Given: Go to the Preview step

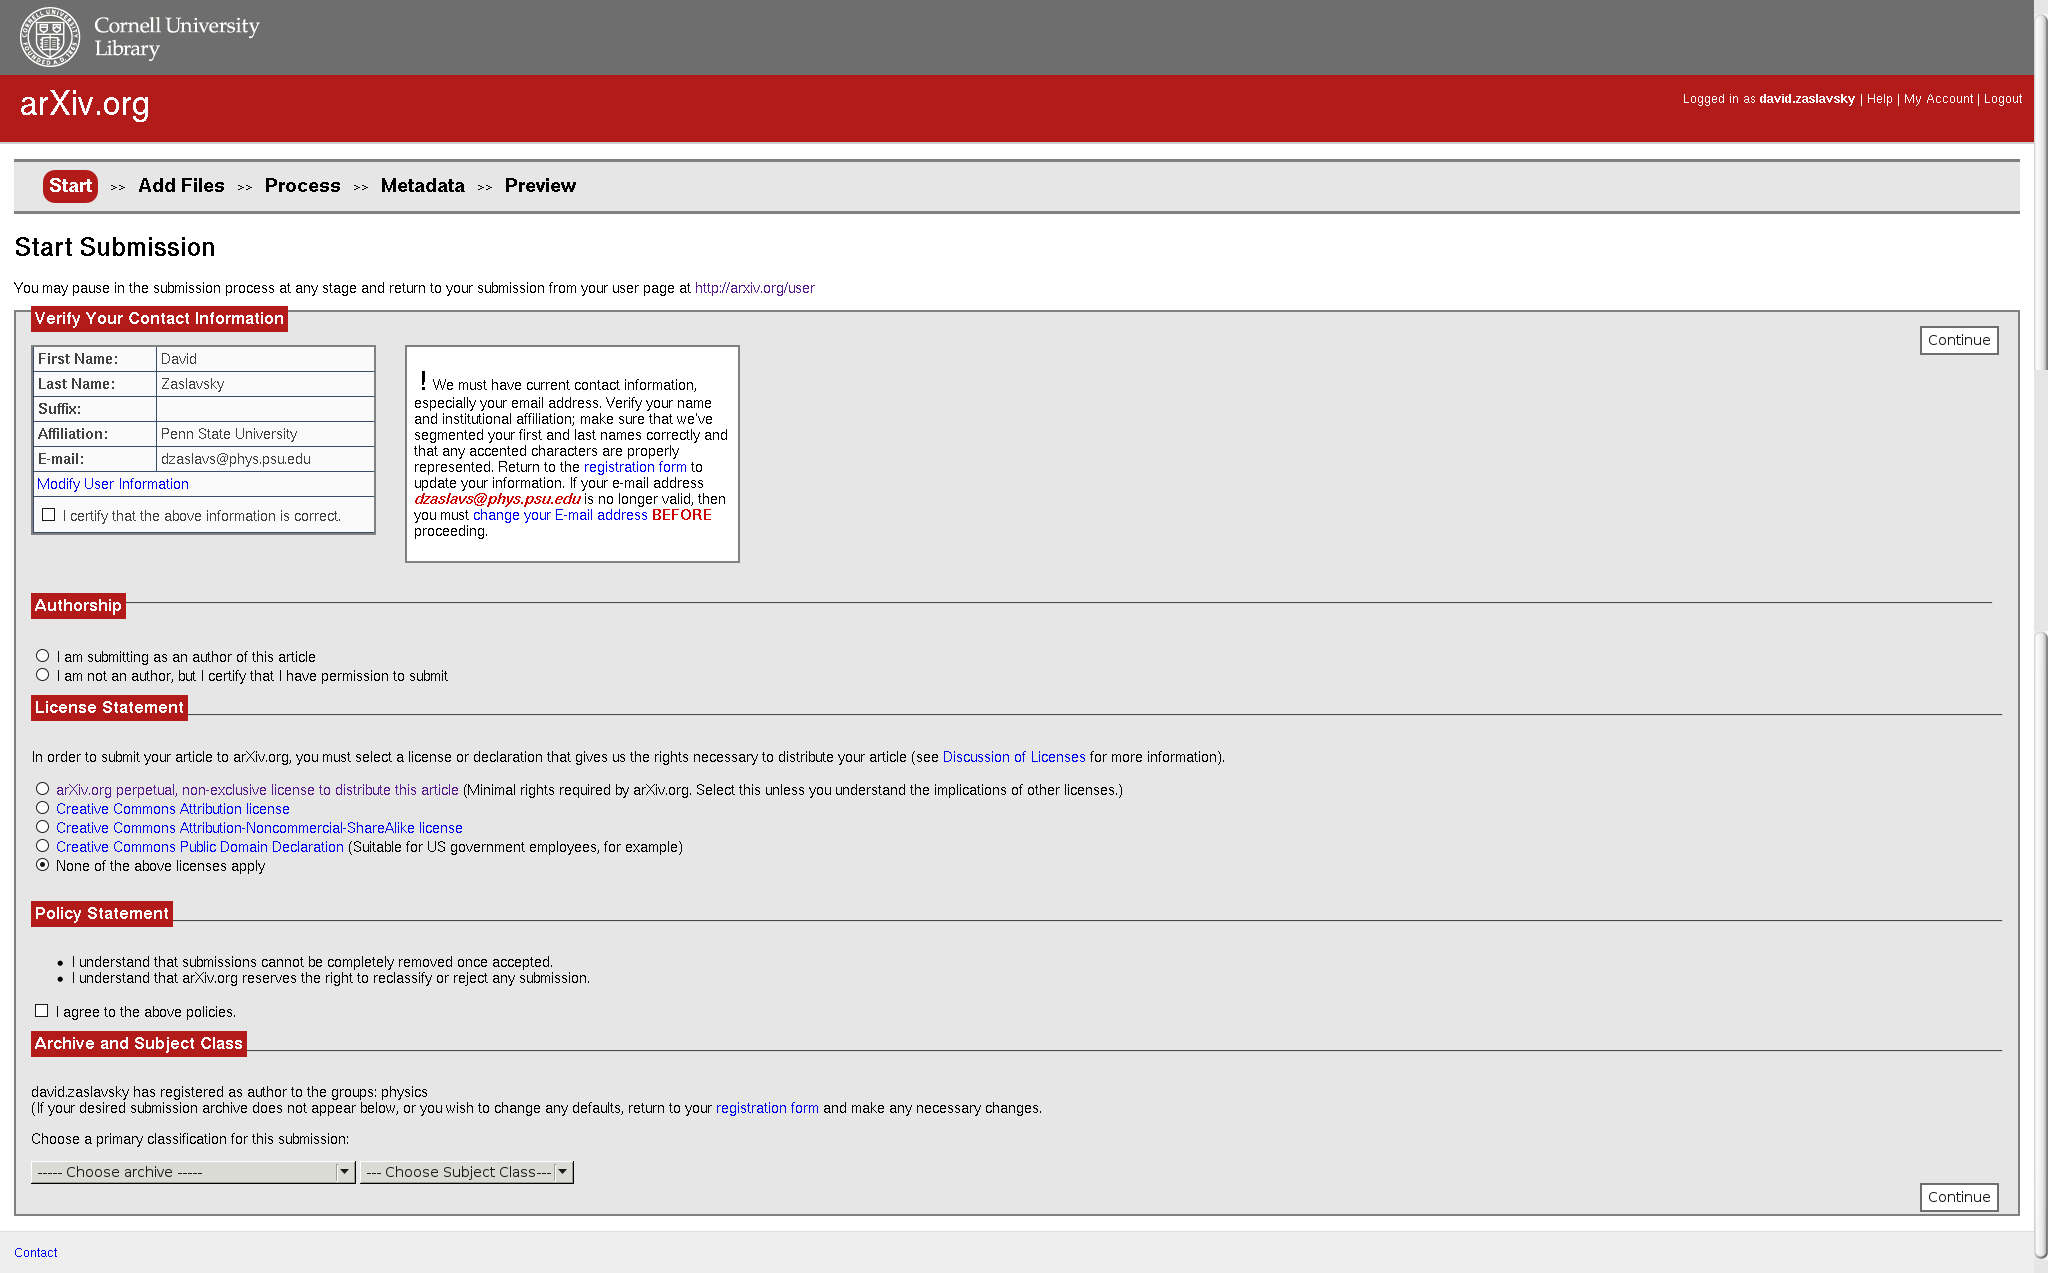Looking at the screenshot, I should click(x=540, y=186).
